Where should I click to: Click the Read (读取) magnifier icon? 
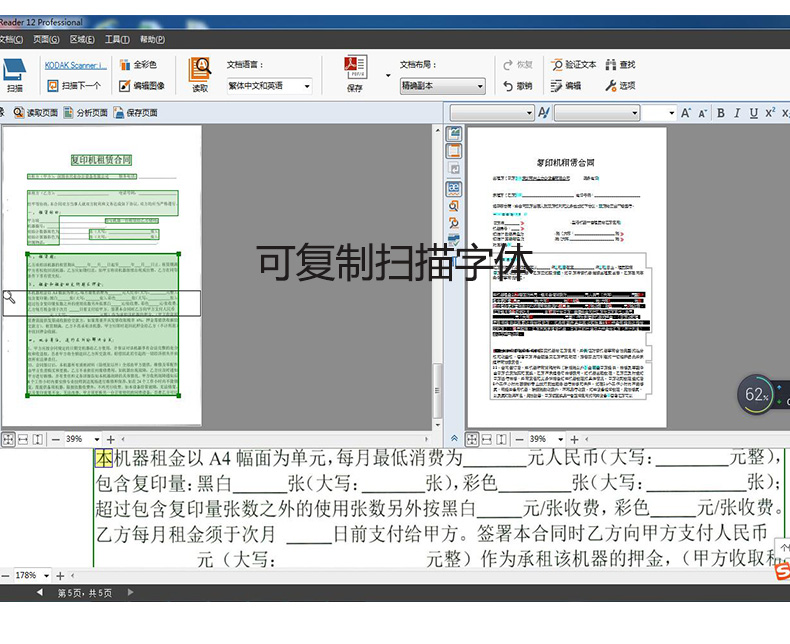pyautogui.click(x=200, y=74)
